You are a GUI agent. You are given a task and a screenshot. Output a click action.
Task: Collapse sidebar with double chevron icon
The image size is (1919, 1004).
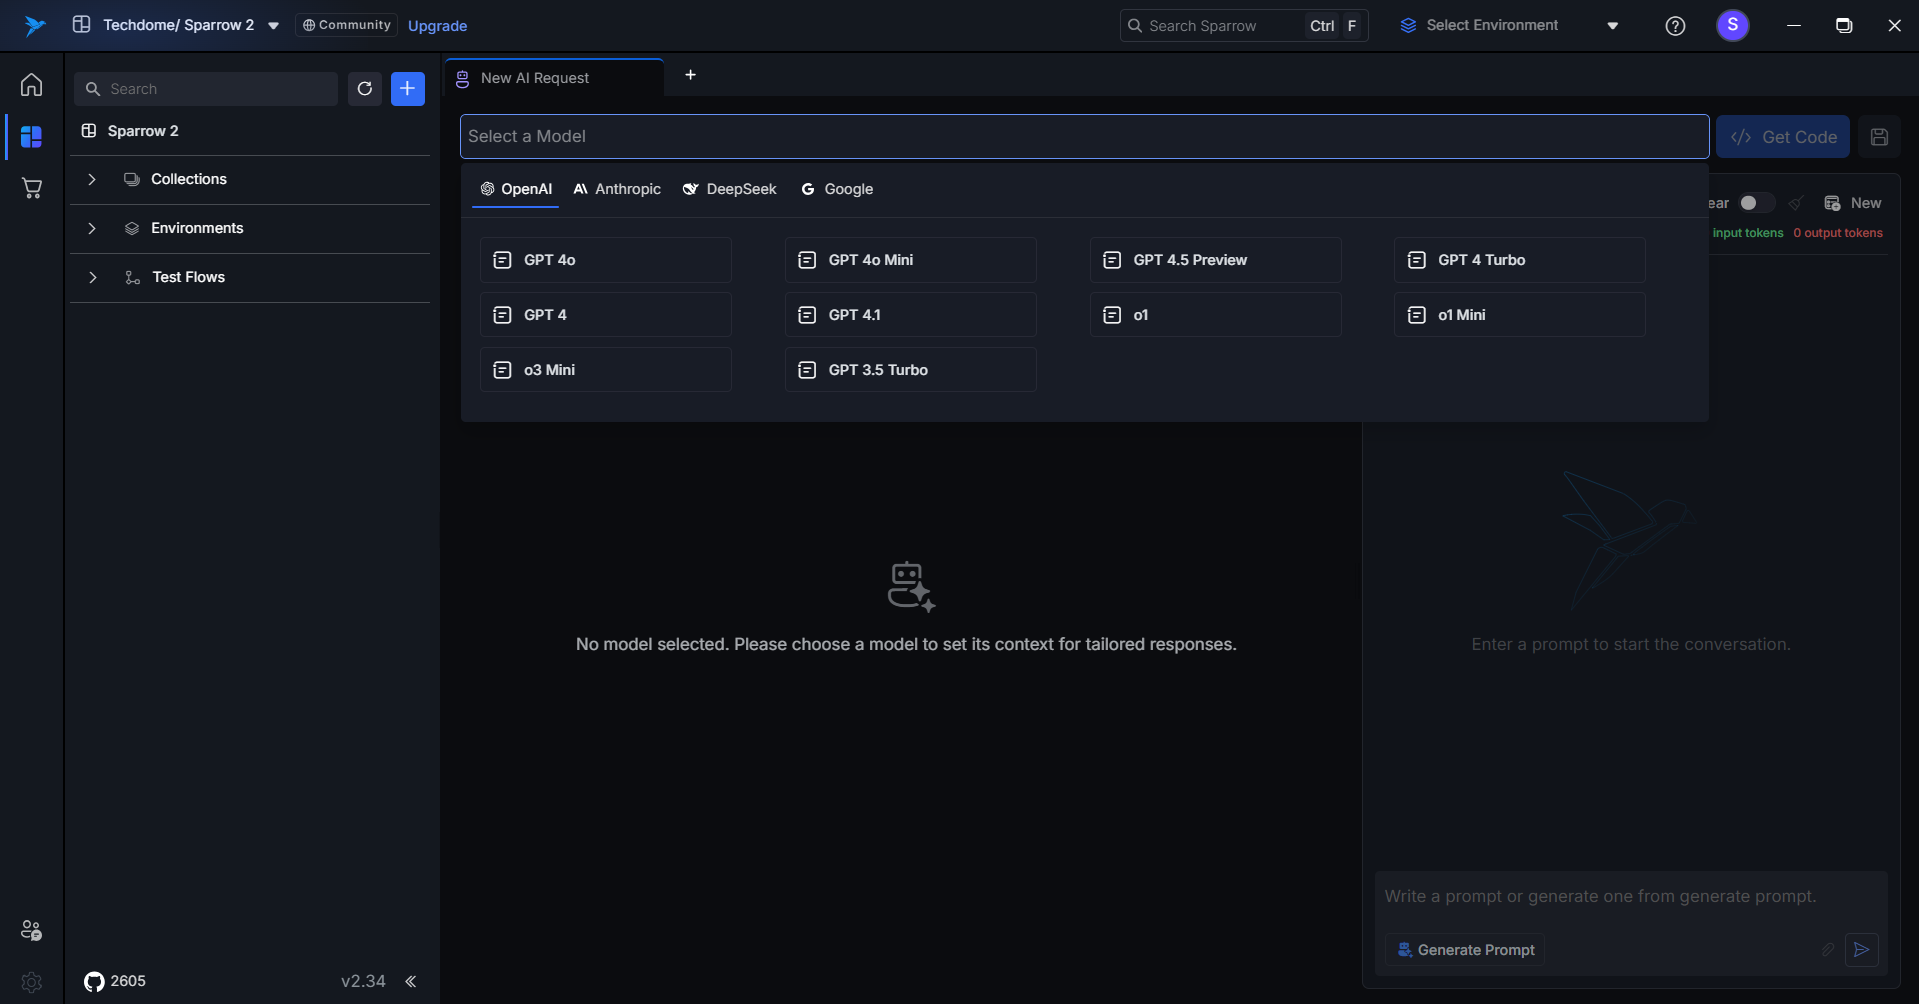[x=410, y=981]
